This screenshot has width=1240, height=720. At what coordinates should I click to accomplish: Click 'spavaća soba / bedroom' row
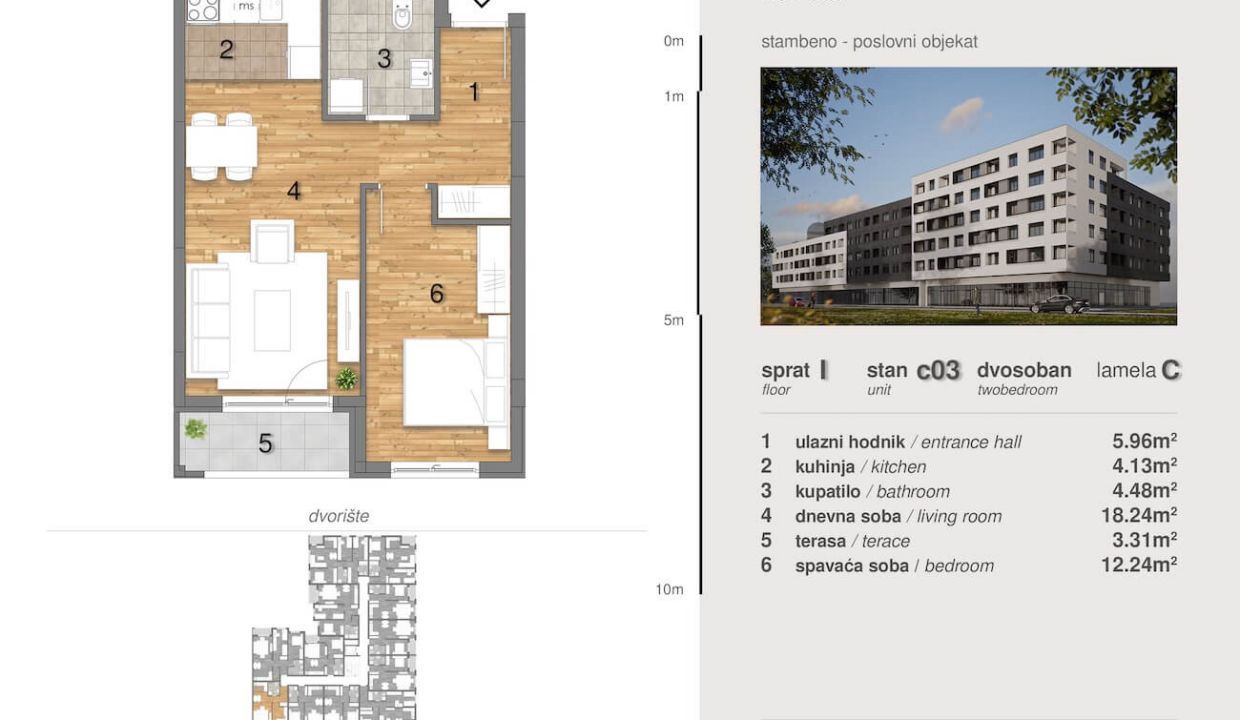(x=968, y=566)
